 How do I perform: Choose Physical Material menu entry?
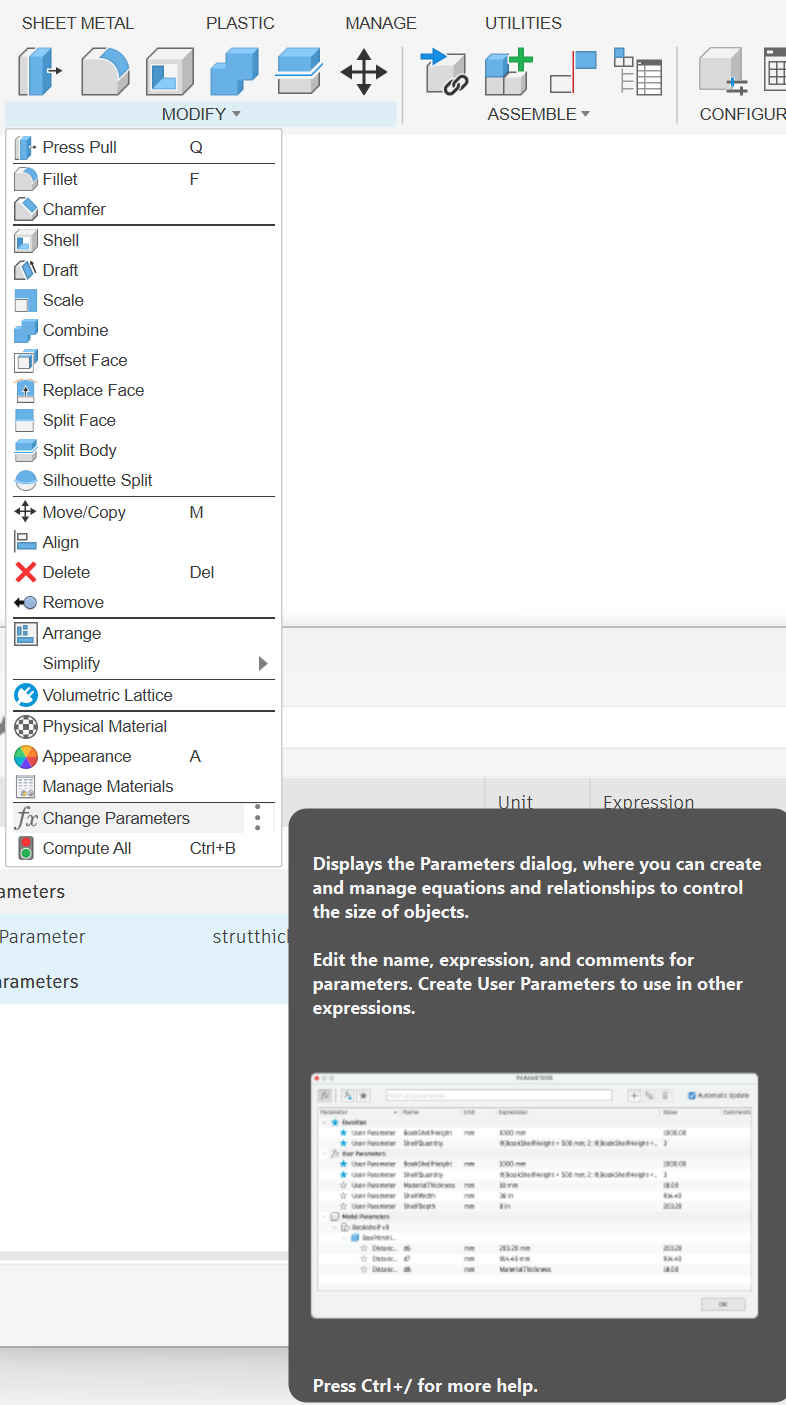pos(144,726)
